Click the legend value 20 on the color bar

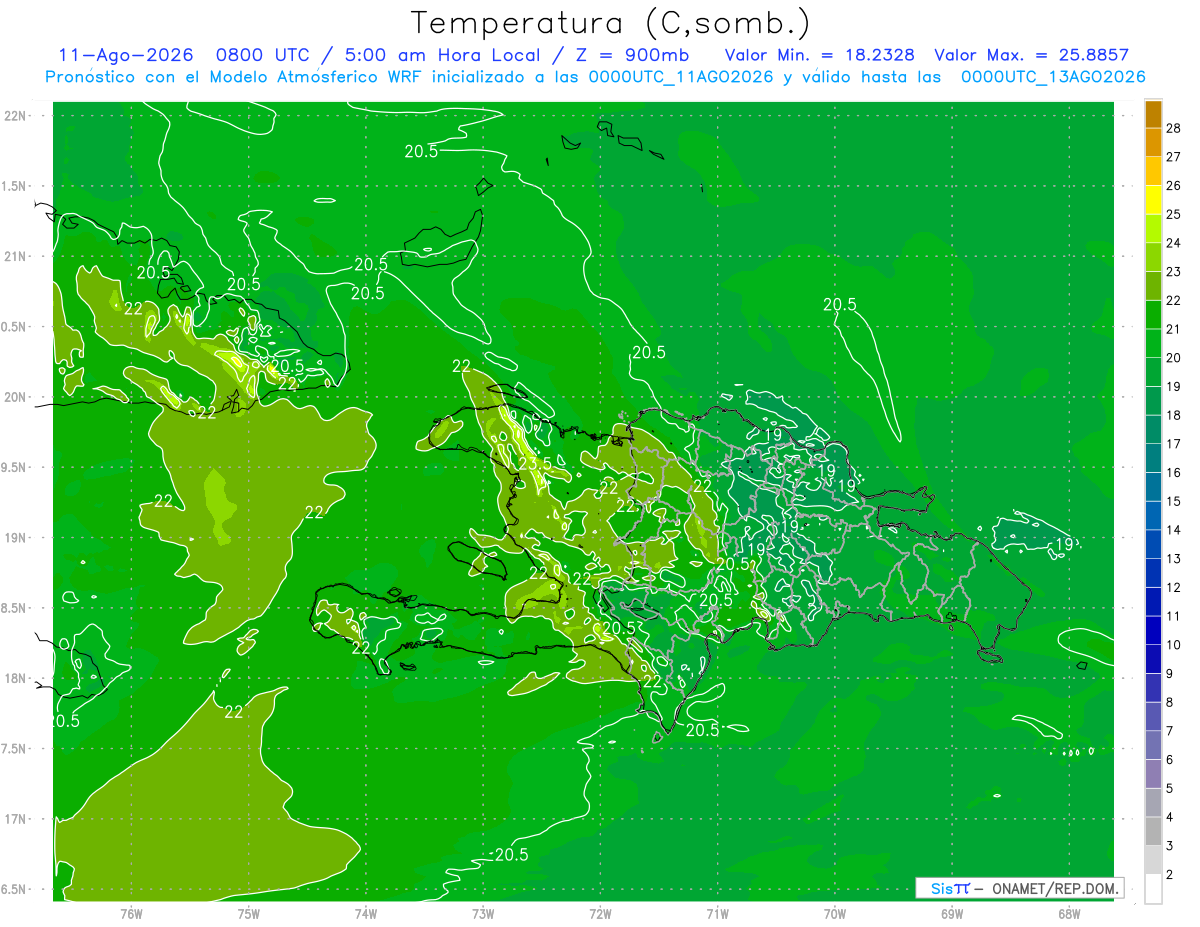coord(1174,358)
